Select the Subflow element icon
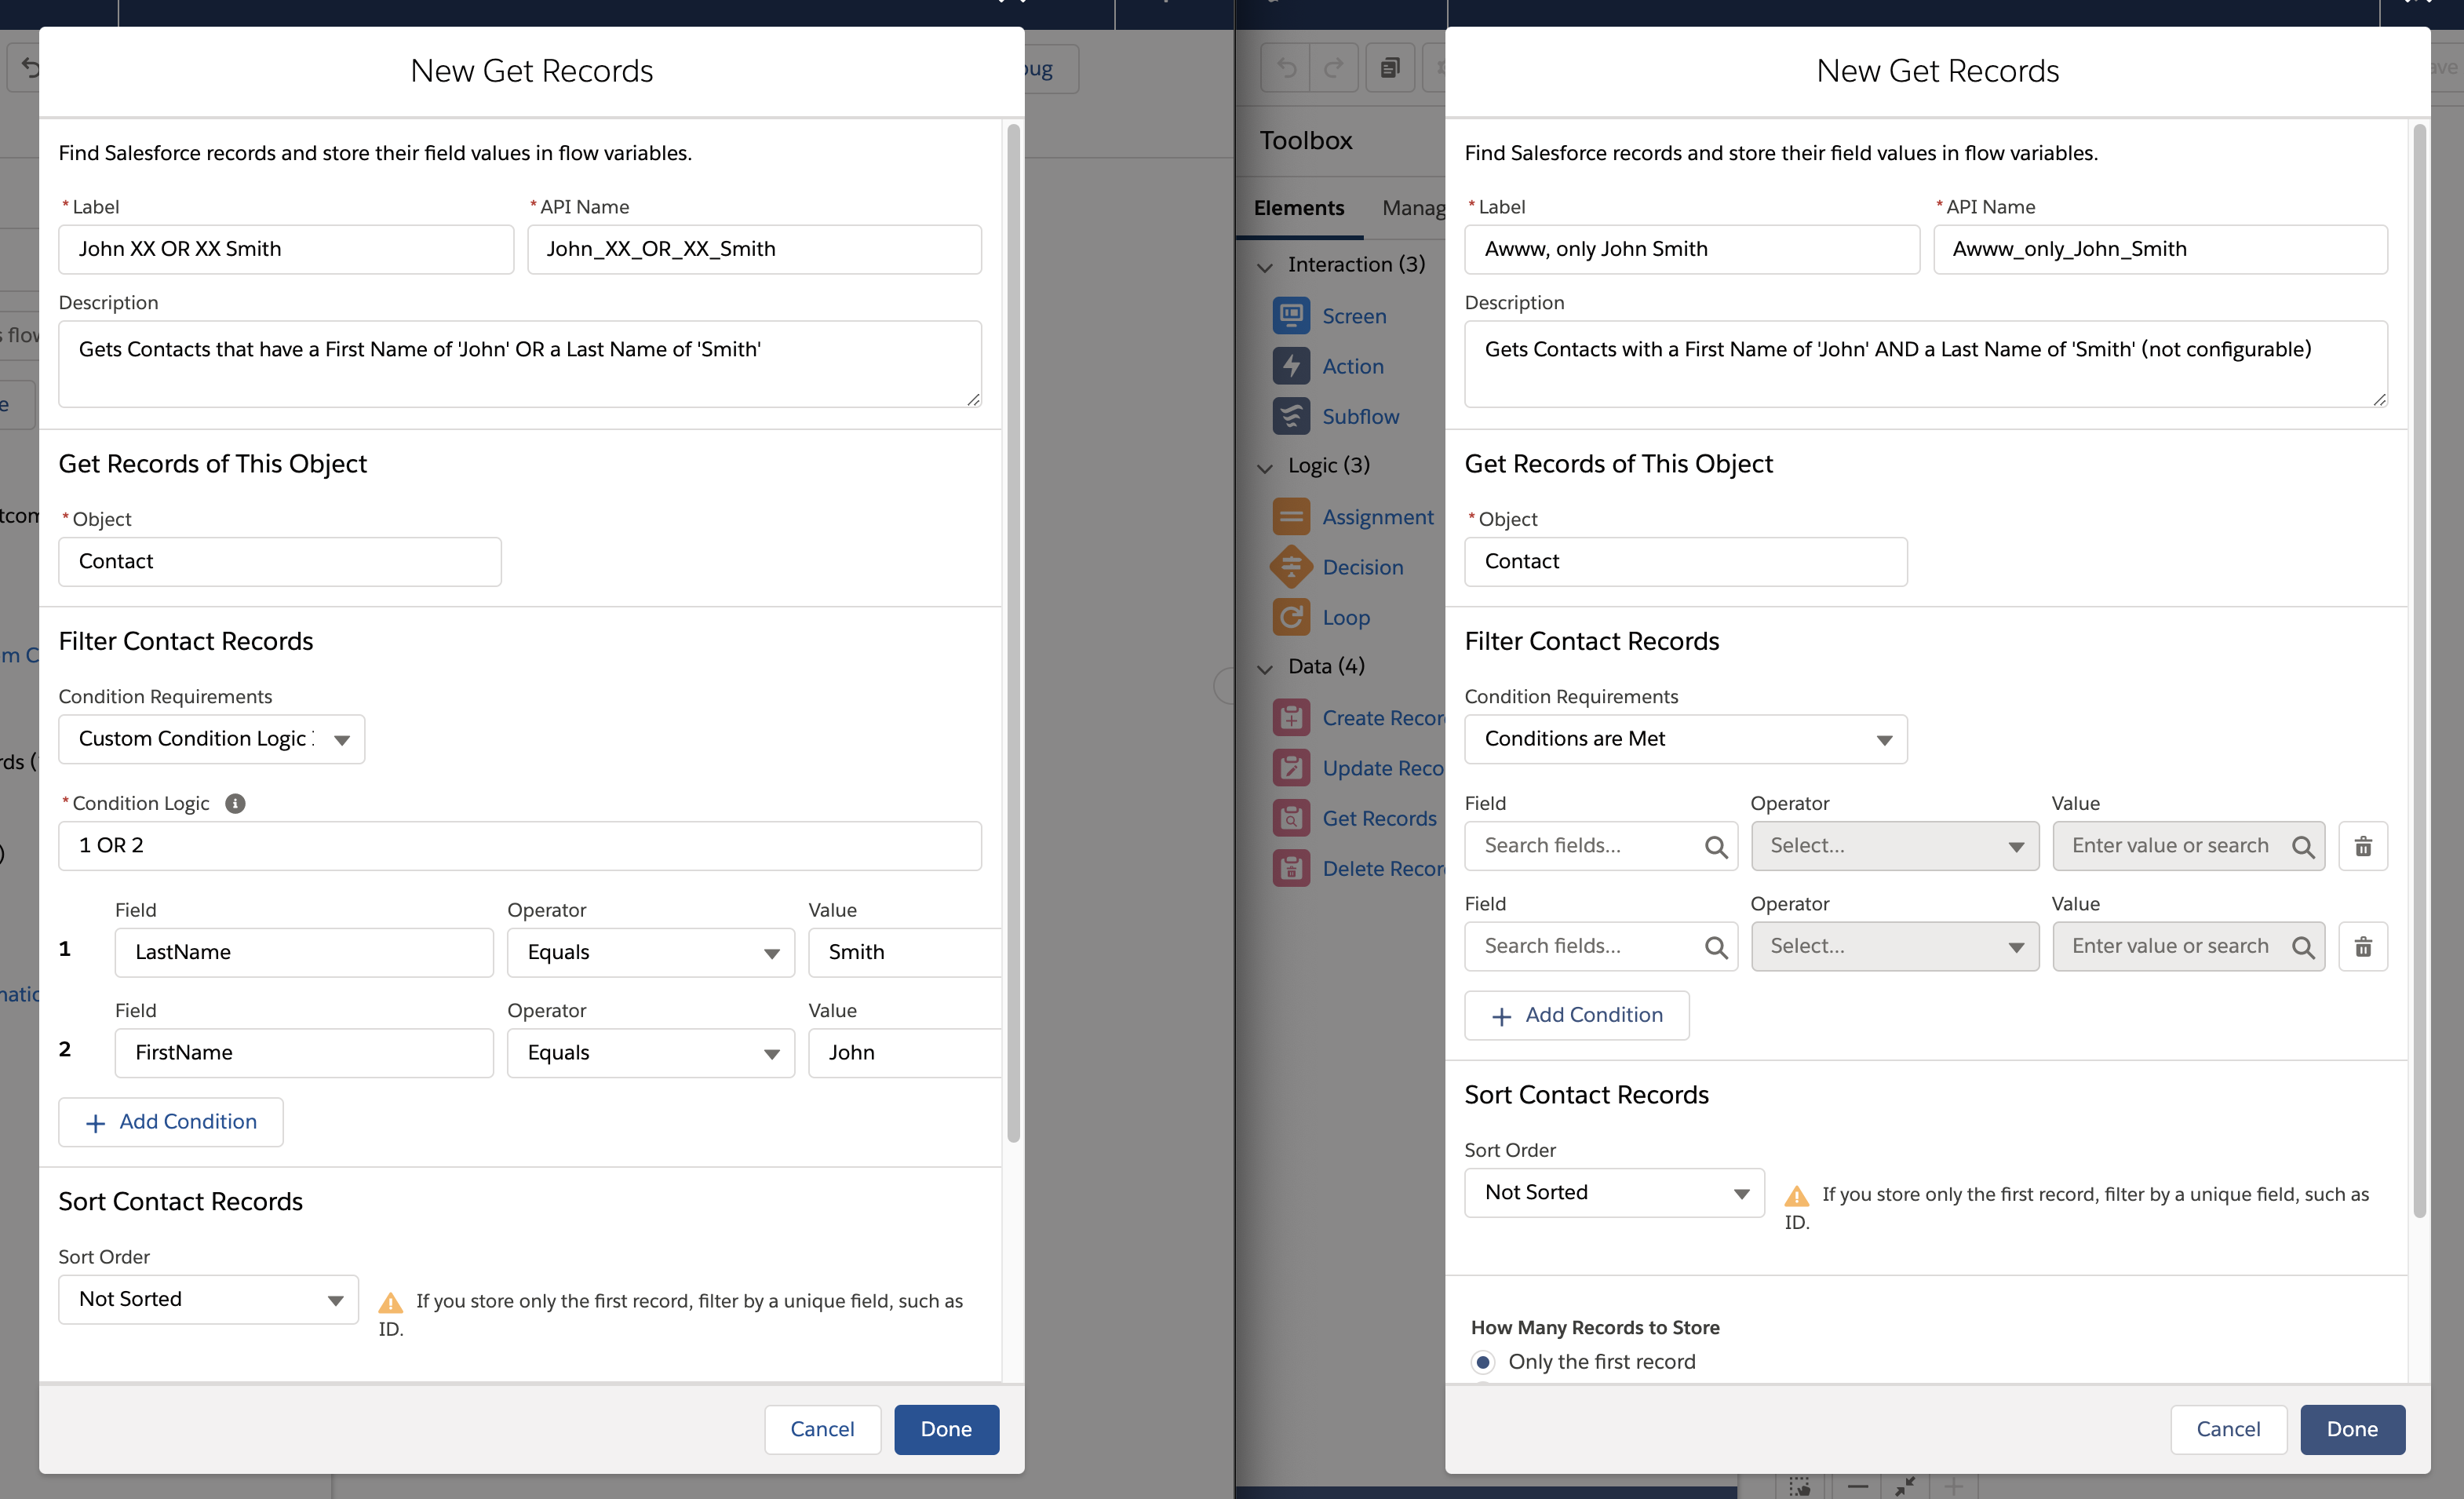Image resolution: width=2464 pixels, height=1499 pixels. pyautogui.click(x=1291, y=416)
